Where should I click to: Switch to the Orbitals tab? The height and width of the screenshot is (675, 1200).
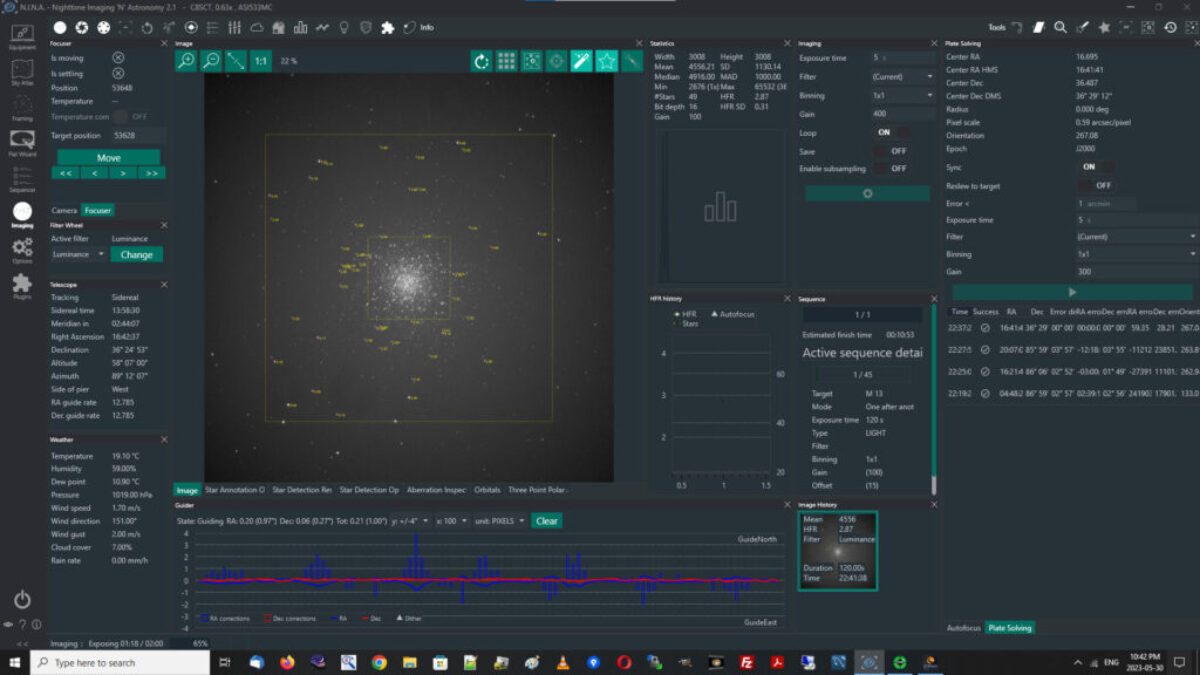(487, 490)
